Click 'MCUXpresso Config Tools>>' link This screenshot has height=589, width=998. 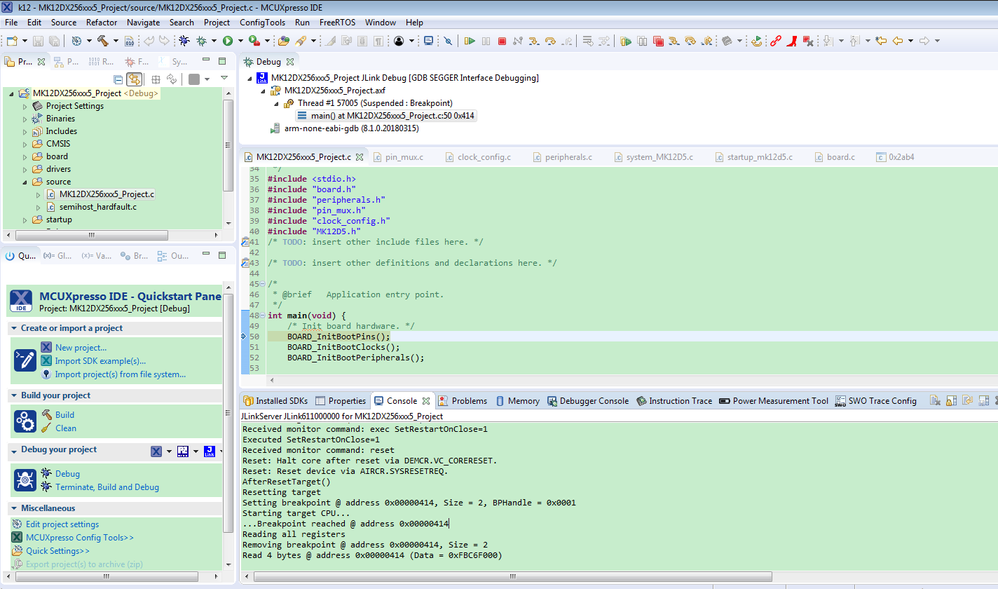coord(80,537)
